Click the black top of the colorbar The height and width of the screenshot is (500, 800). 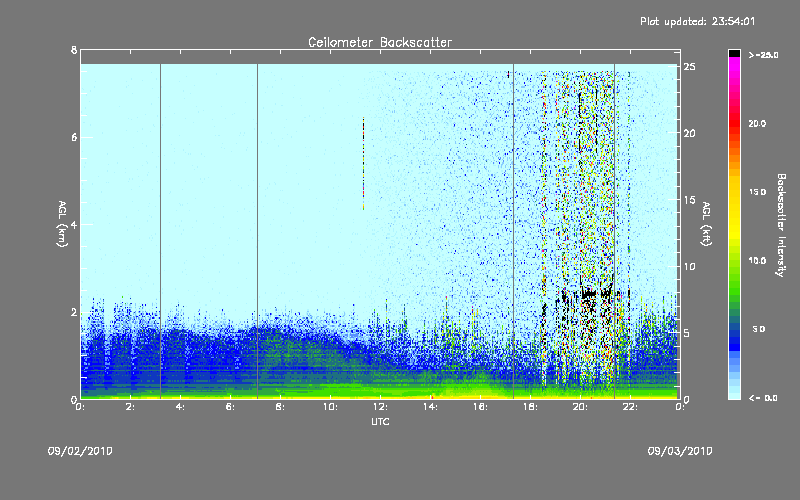[x=734, y=53]
